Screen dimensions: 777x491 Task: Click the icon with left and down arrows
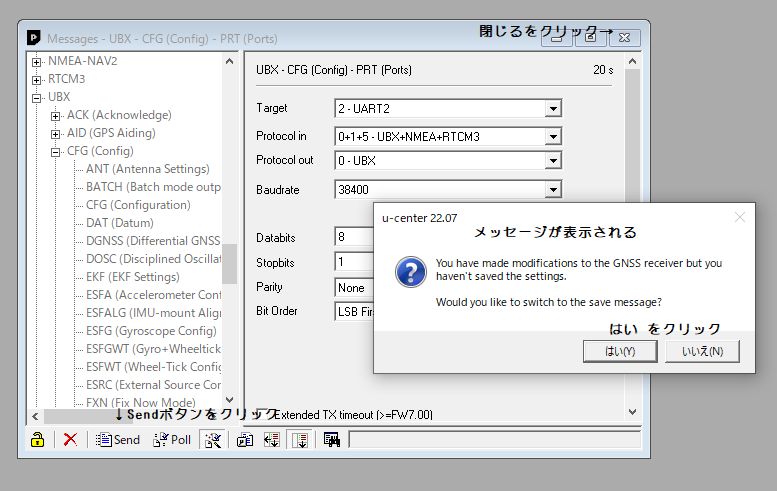point(272,439)
